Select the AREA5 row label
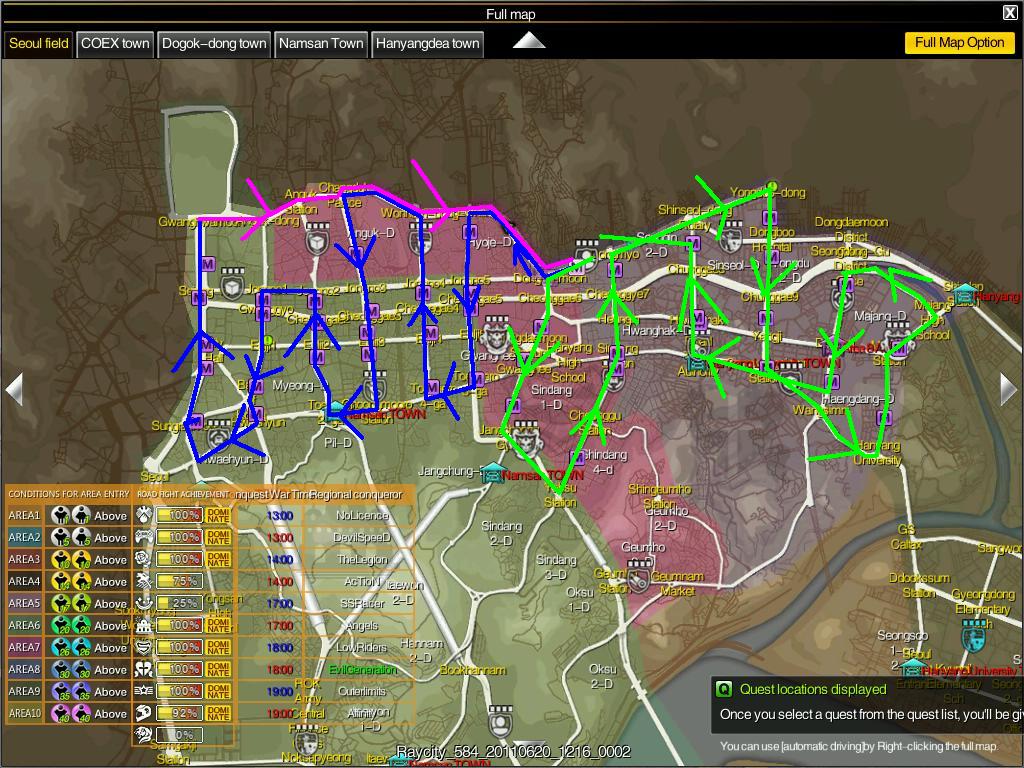 (24, 603)
